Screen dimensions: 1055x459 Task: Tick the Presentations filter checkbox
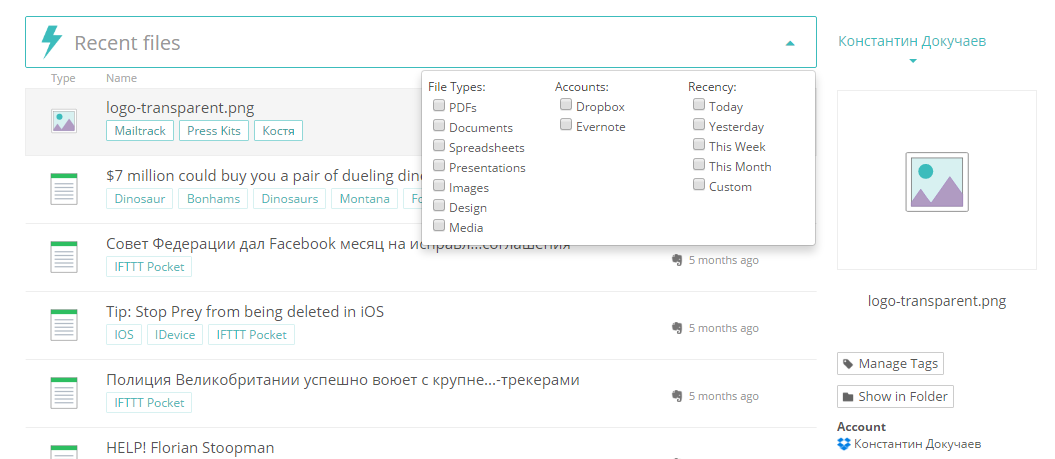(439, 165)
